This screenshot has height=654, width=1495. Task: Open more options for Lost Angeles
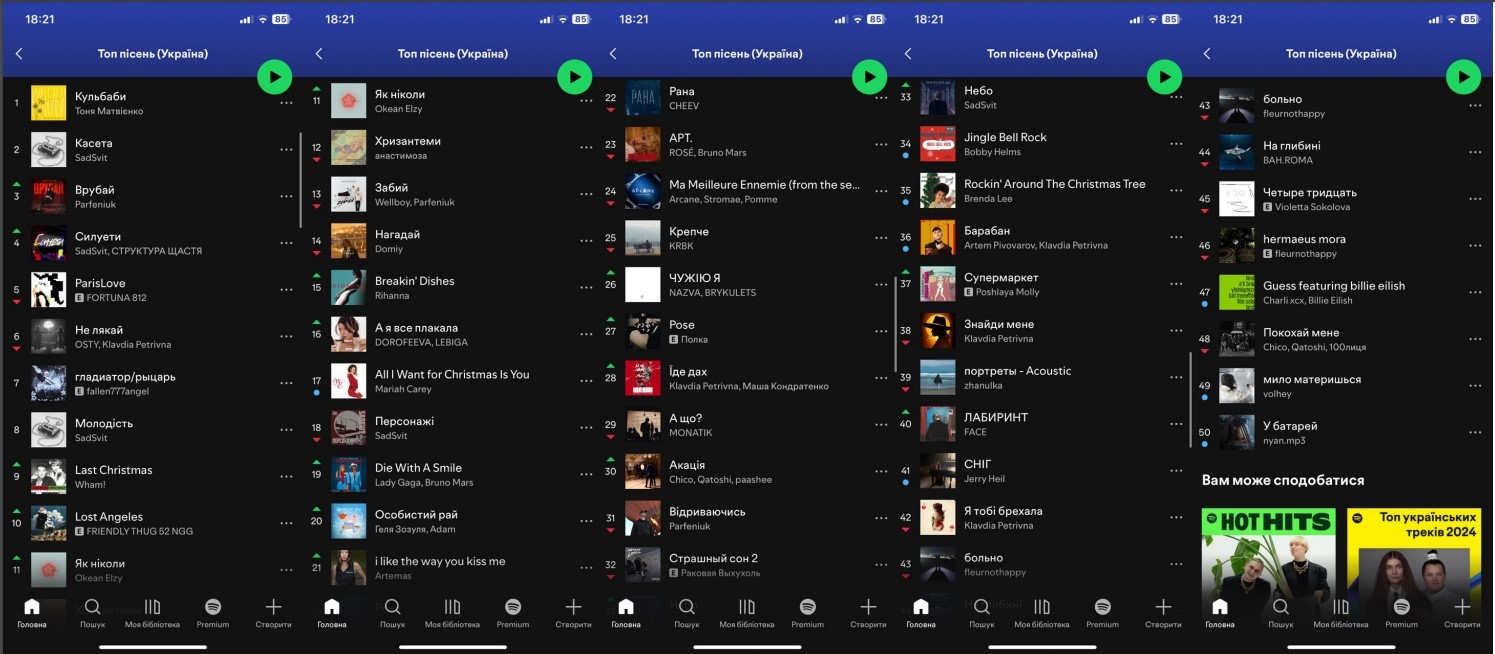287,523
